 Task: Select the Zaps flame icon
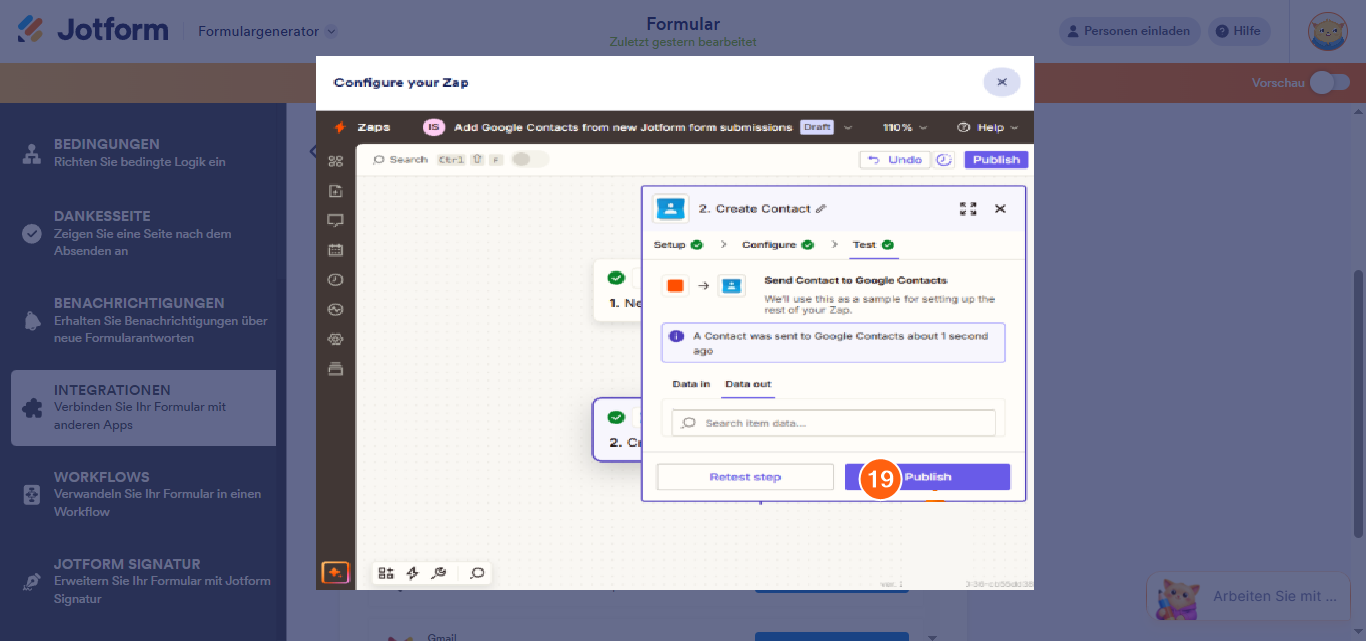point(340,127)
